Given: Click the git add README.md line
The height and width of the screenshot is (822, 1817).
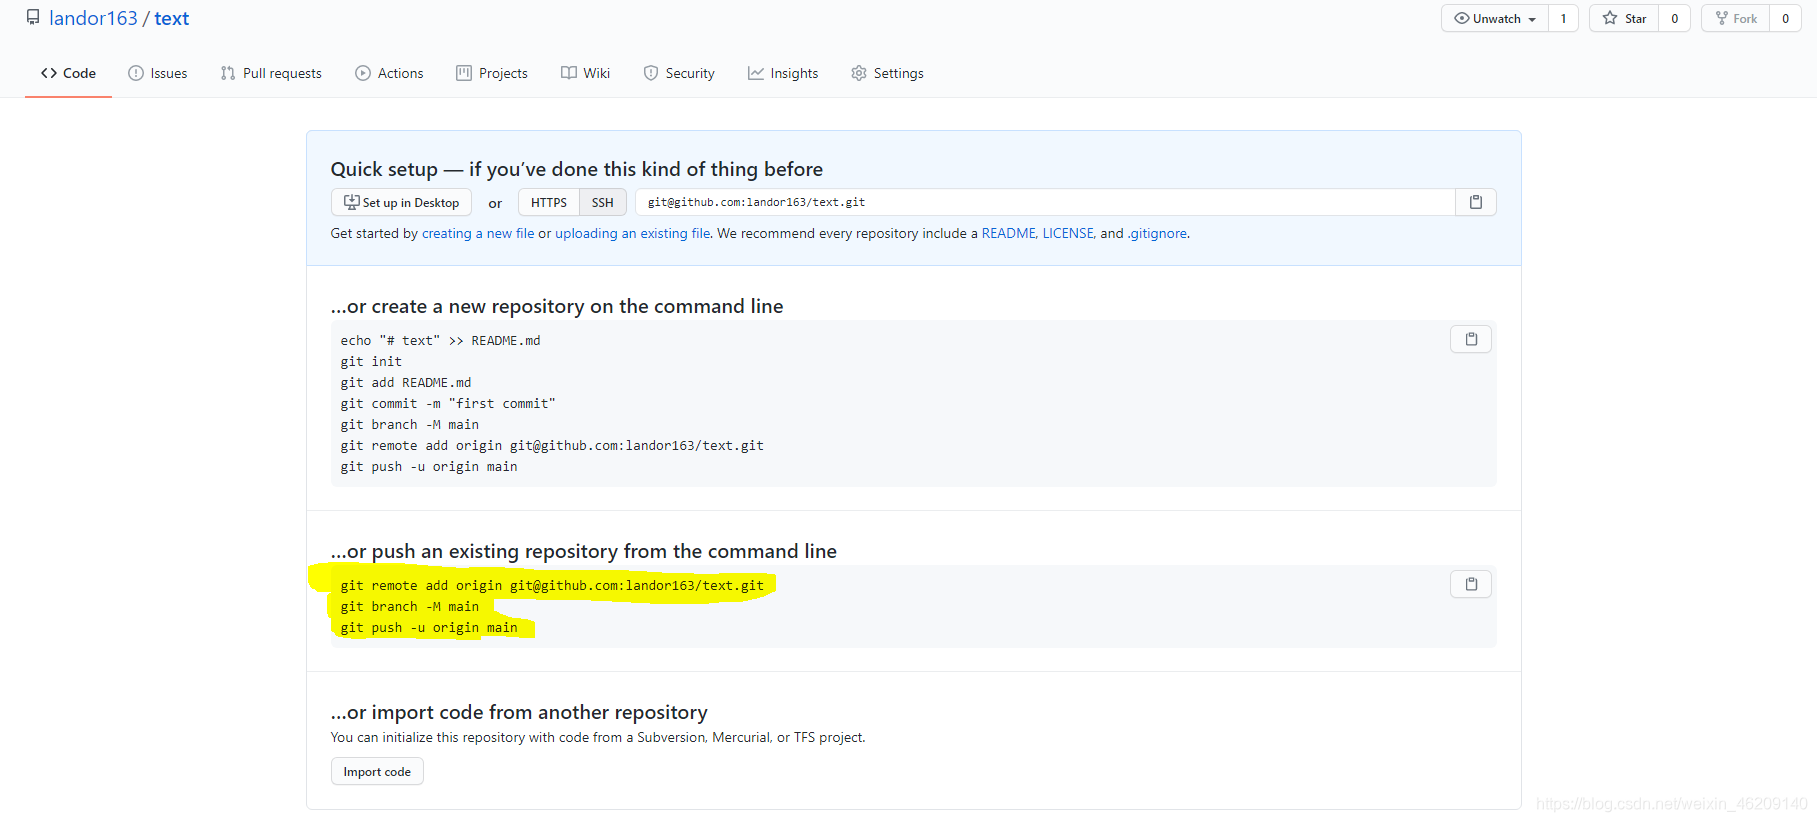Looking at the screenshot, I should [x=405, y=383].
